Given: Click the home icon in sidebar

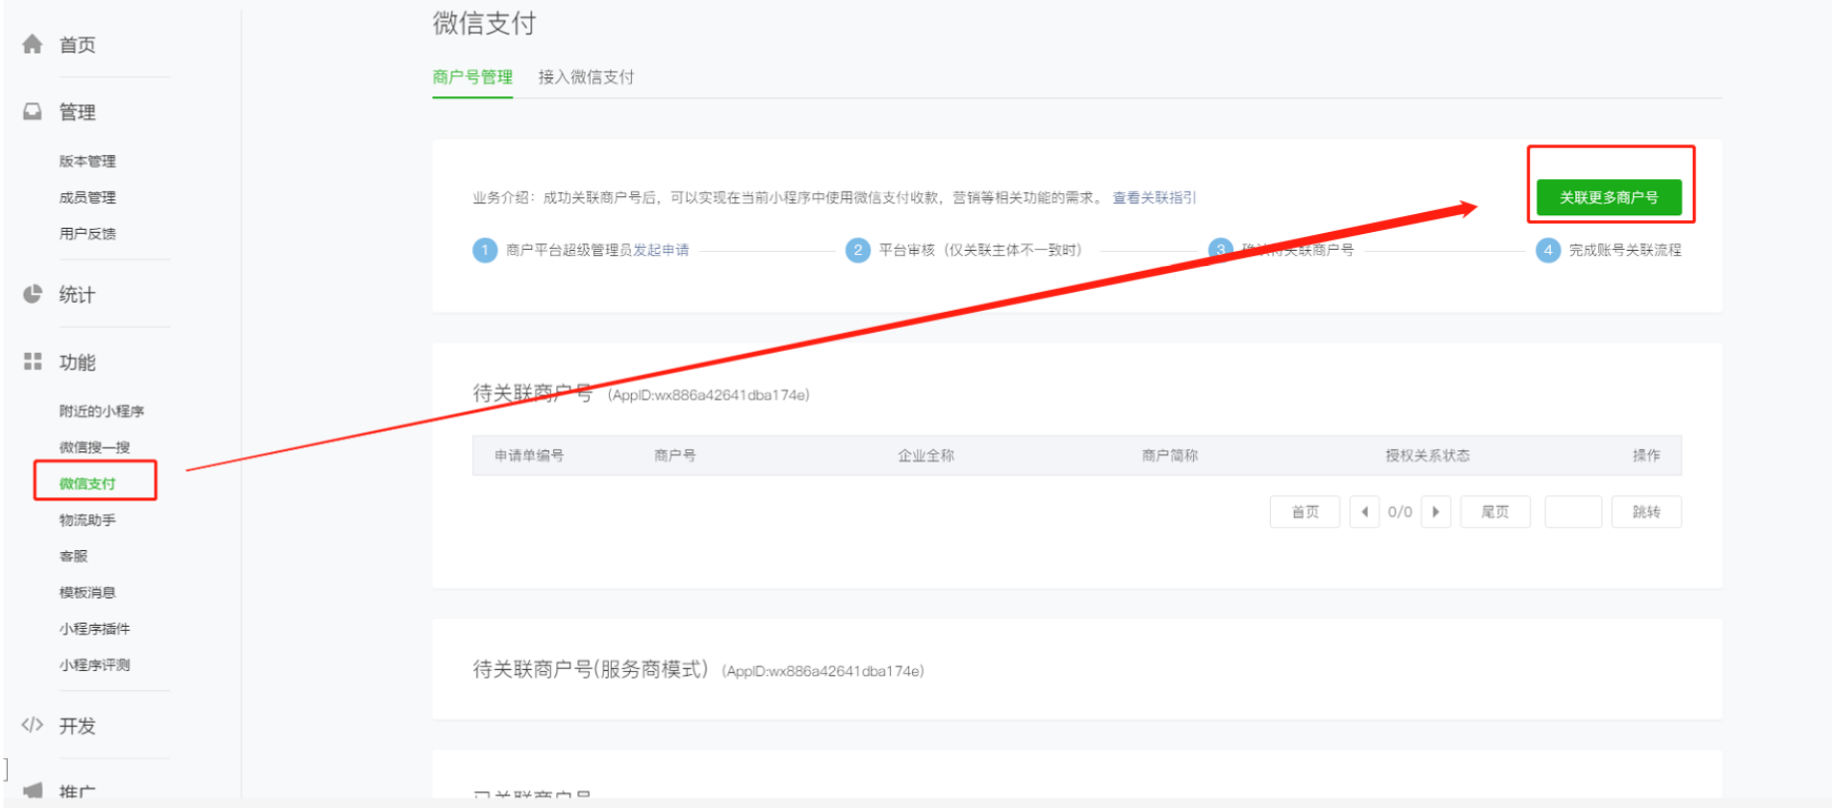Looking at the screenshot, I should pos(33,44).
